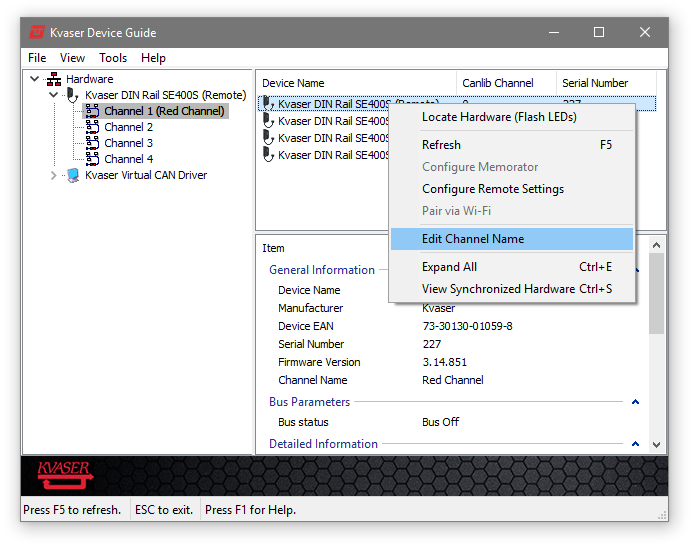Click the Canlib Channel column header
The width and height of the screenshot is (697, 554).
click(506, 83)
